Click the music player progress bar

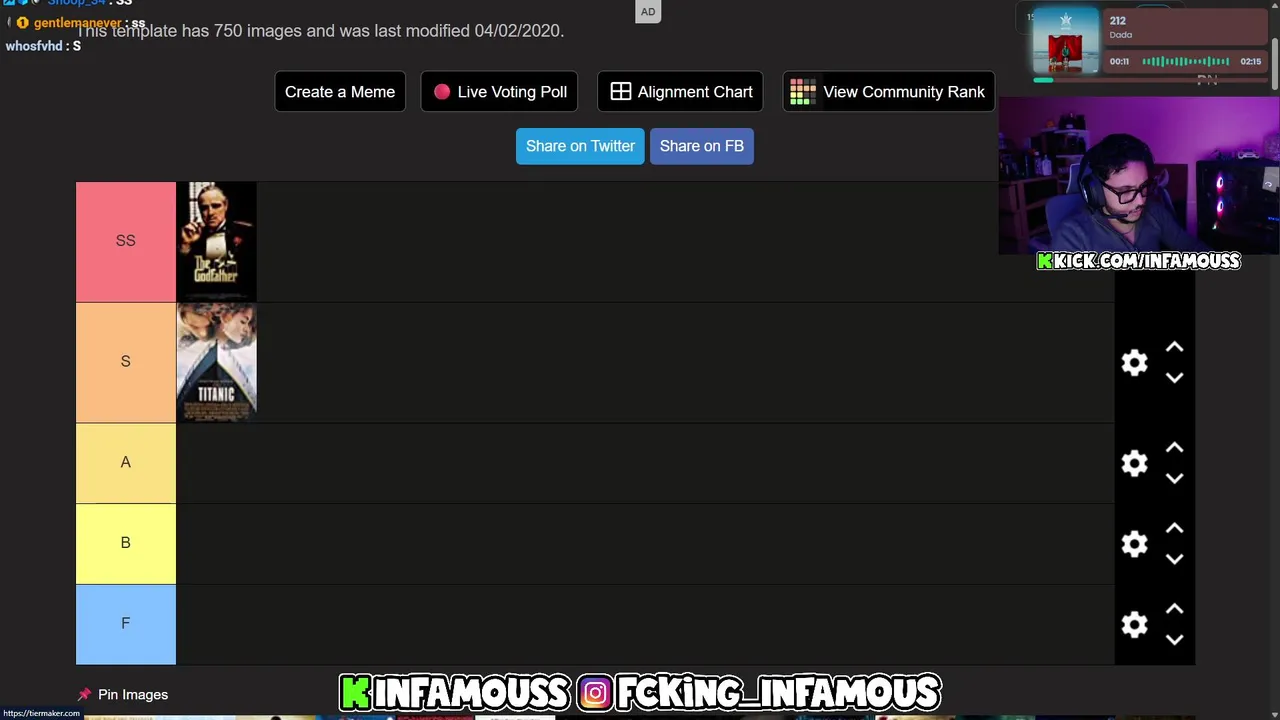1149,79
